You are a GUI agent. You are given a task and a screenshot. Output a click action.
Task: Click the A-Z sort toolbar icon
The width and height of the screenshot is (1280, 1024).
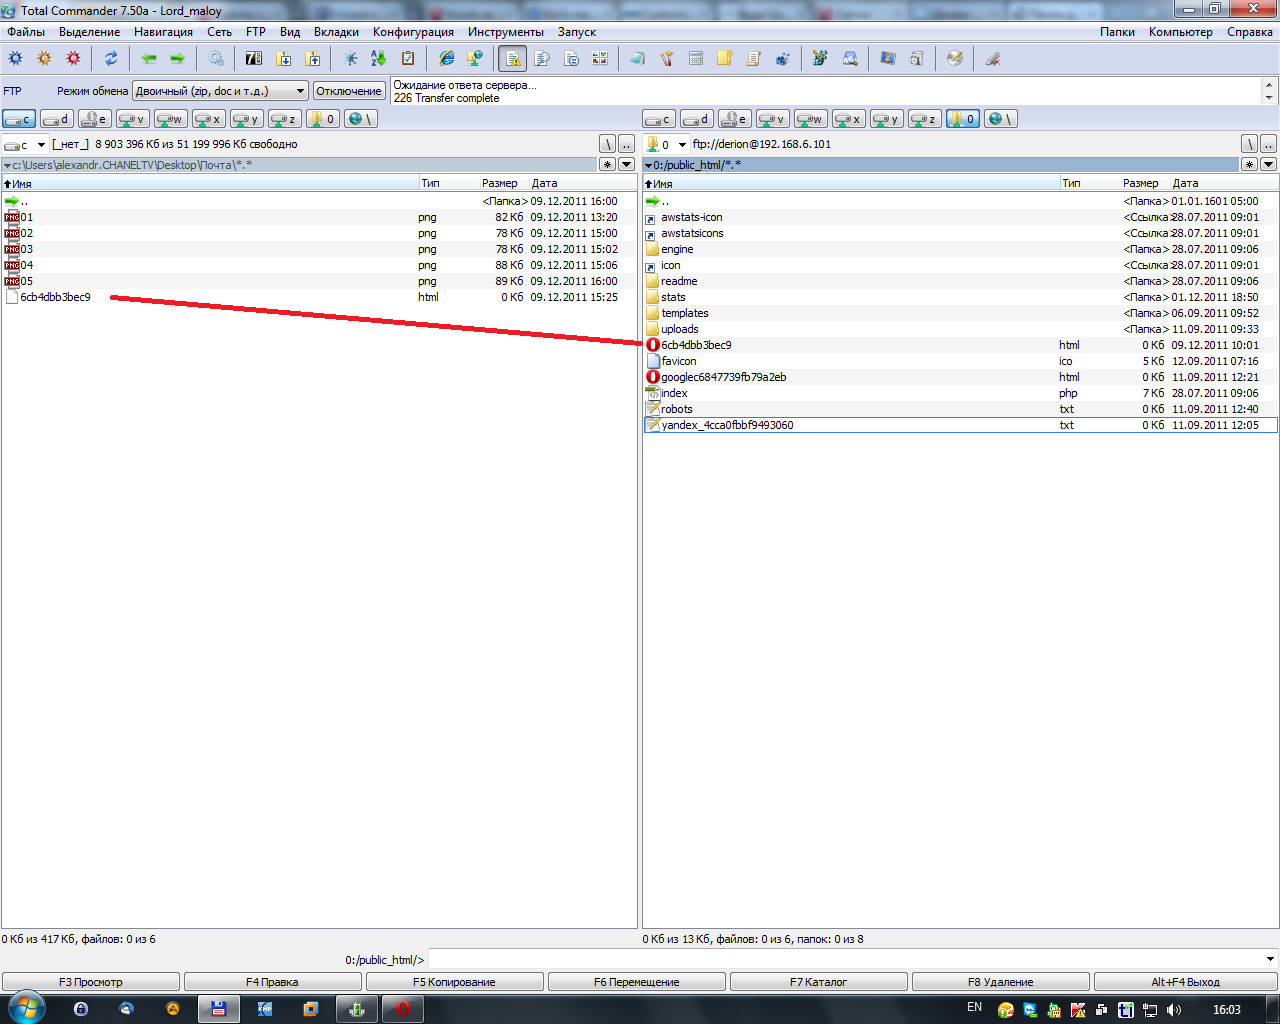pyautogui.click(x=379, y=59)
